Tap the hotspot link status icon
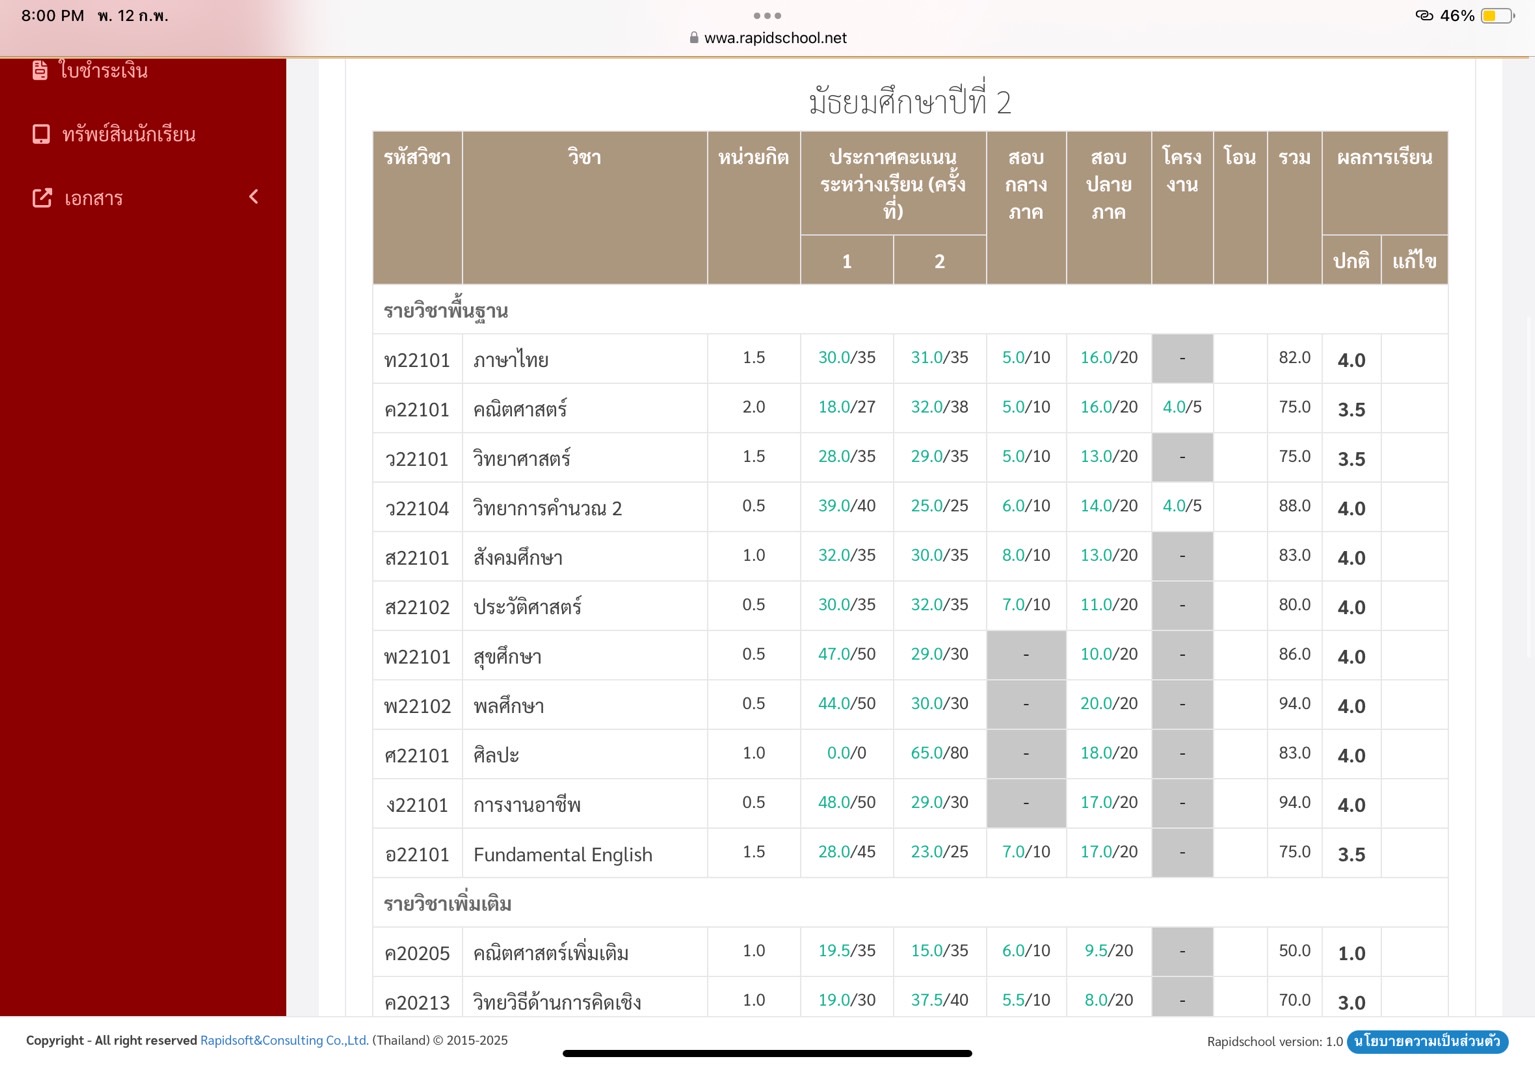1535x1067 pixels. tap(1424, 15)
